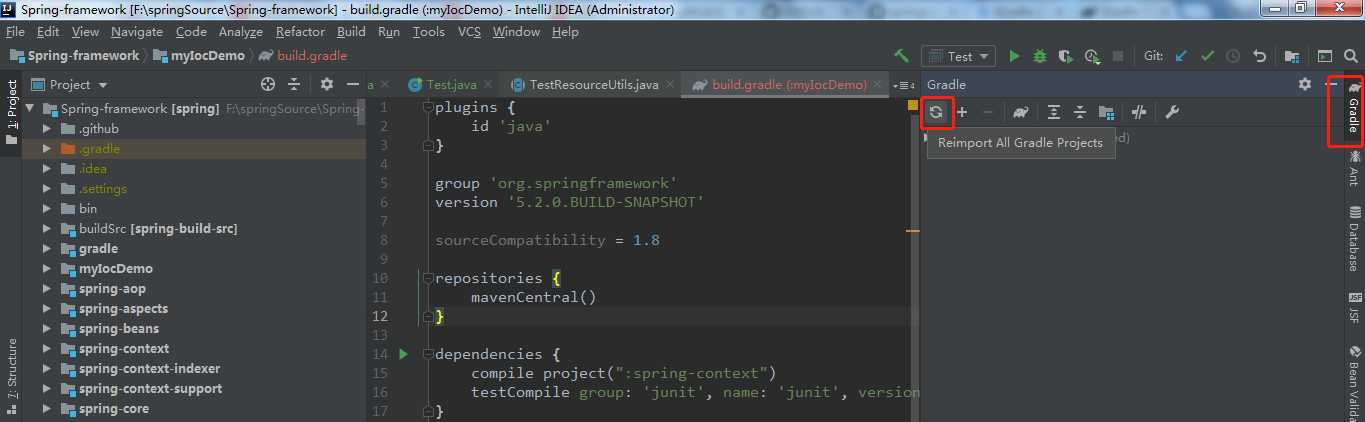Click build.gradle in the breadcrumb bar

(x=304, y=56)
